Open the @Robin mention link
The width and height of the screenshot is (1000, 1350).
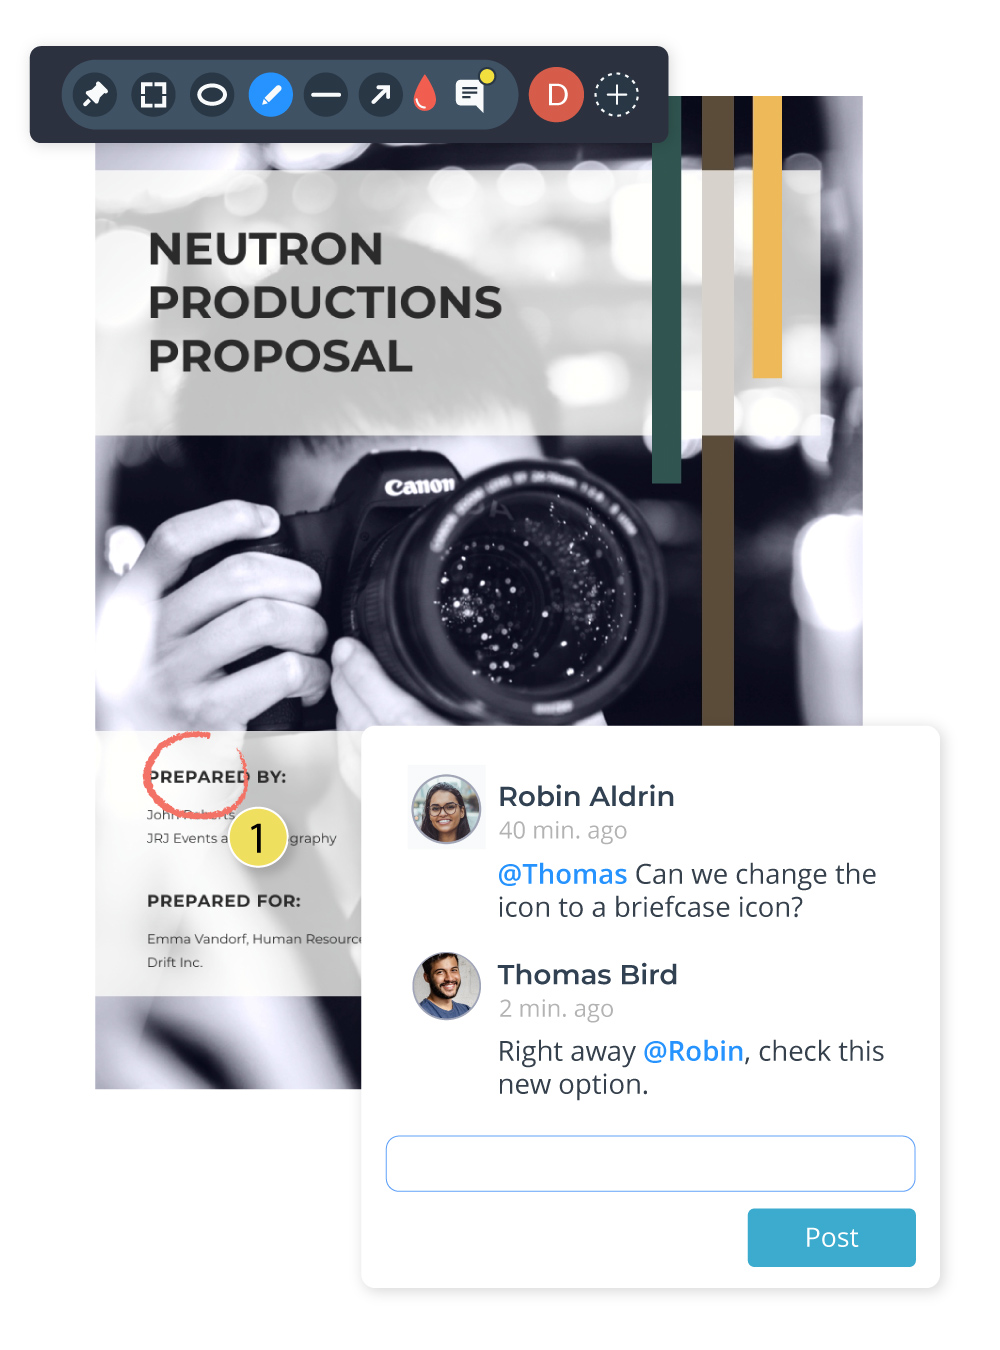(693, 1051)
